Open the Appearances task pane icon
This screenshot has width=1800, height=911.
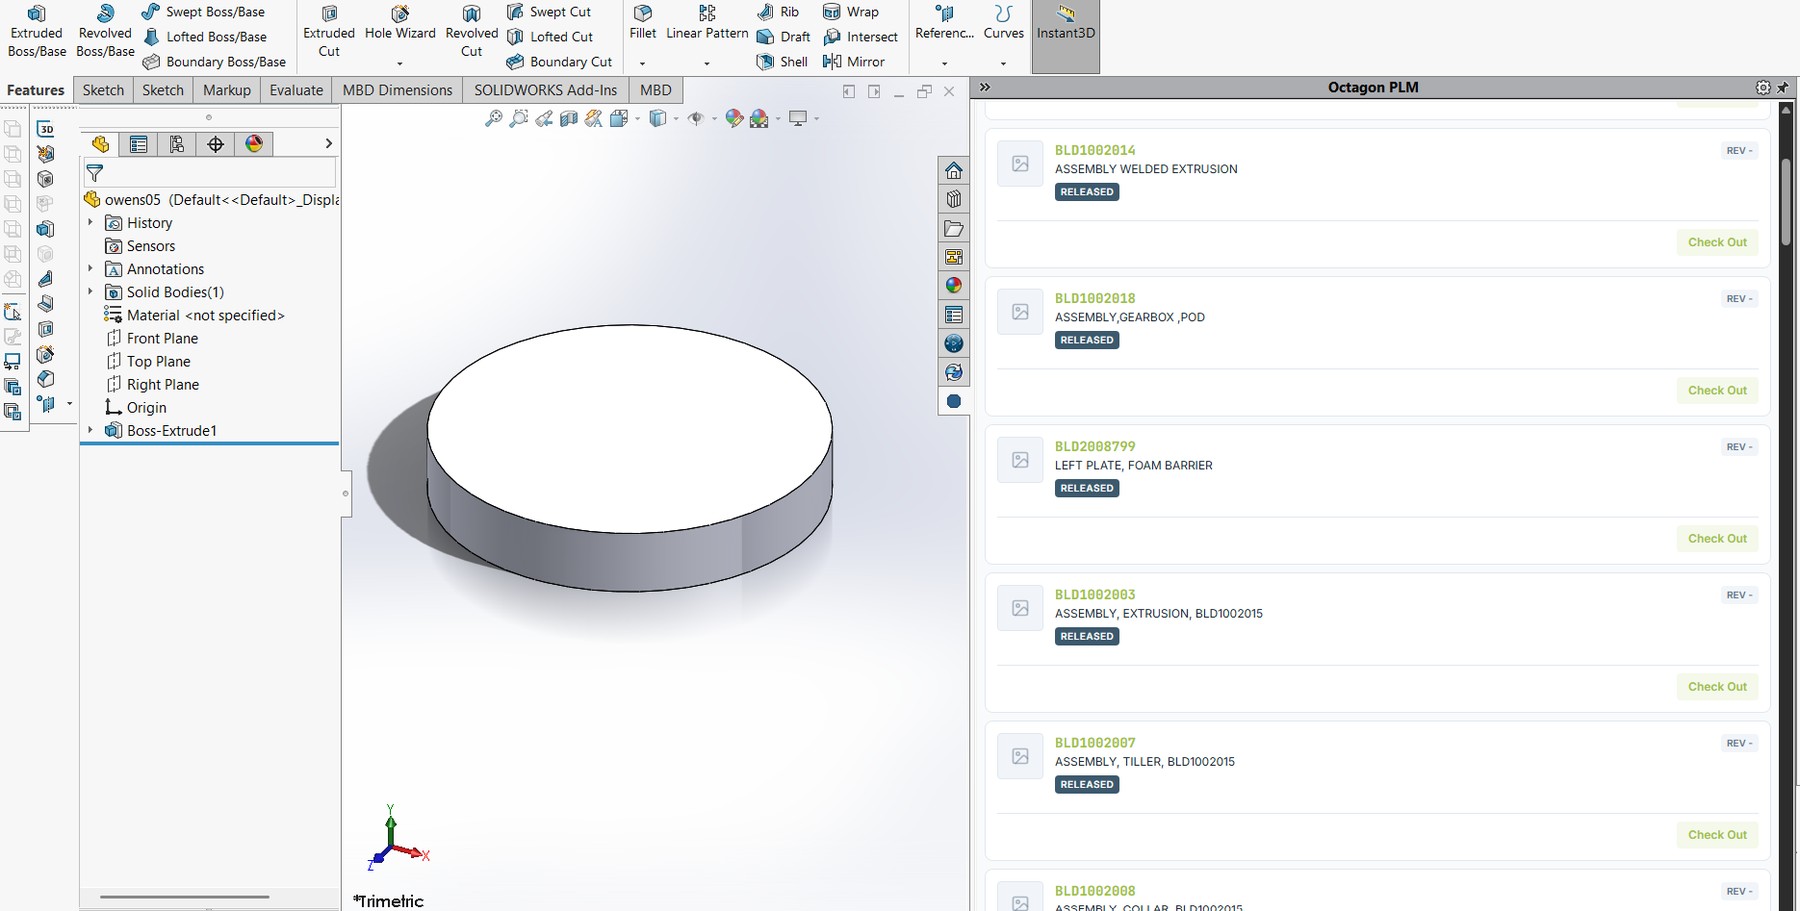pos(954,286)
